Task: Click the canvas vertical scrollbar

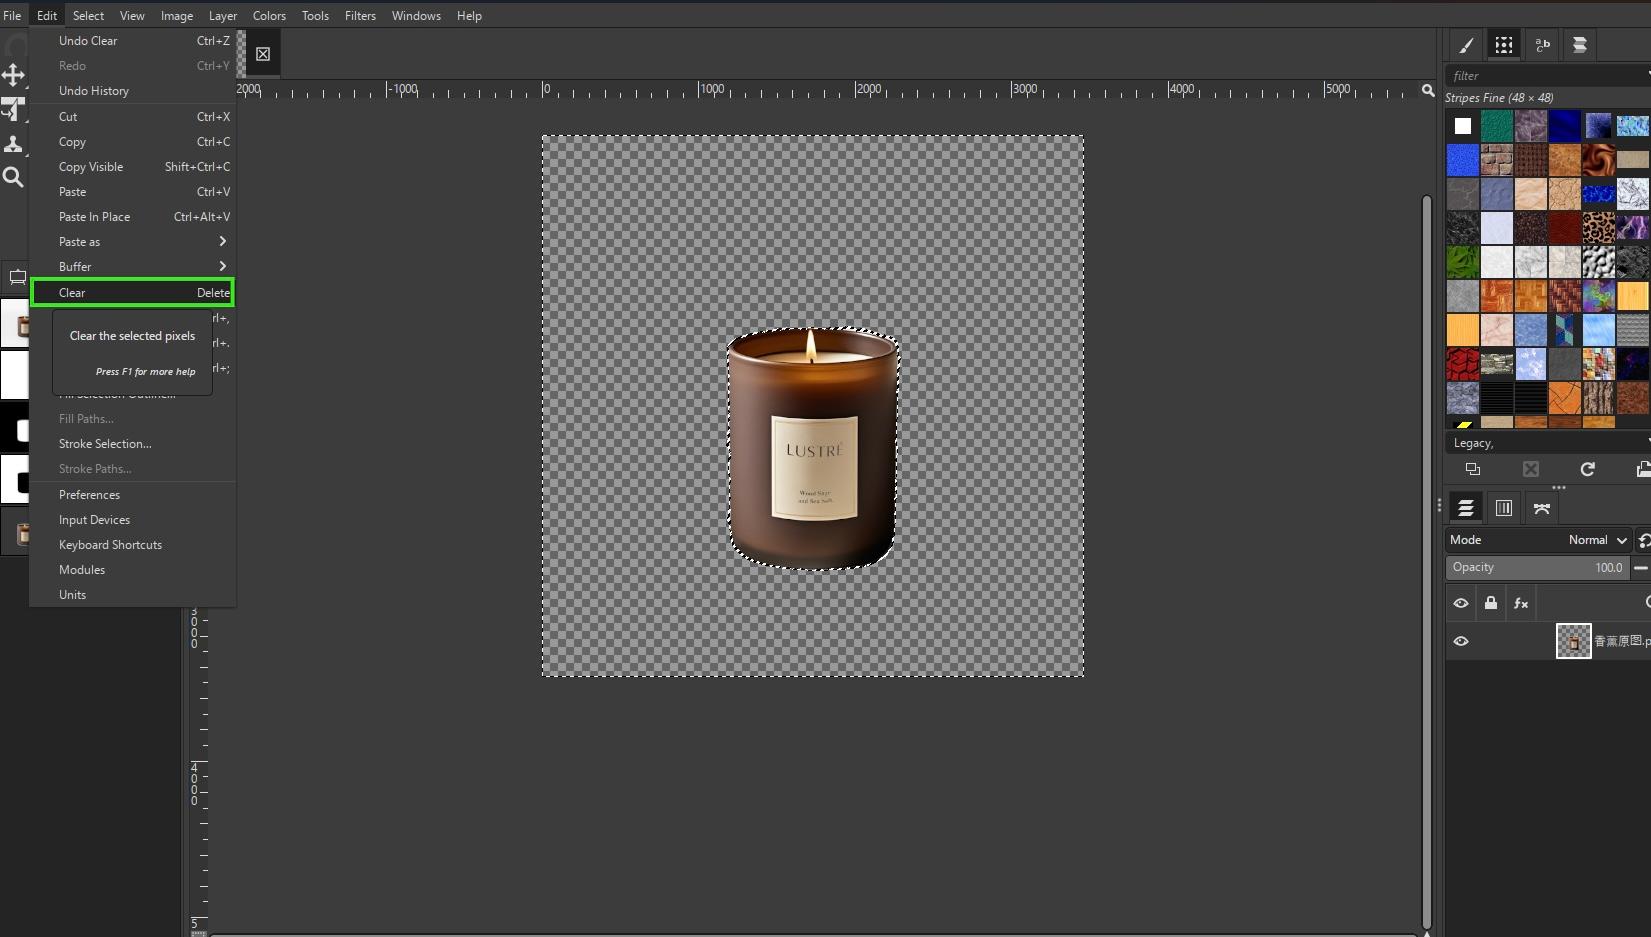Action: (1427, 560)
